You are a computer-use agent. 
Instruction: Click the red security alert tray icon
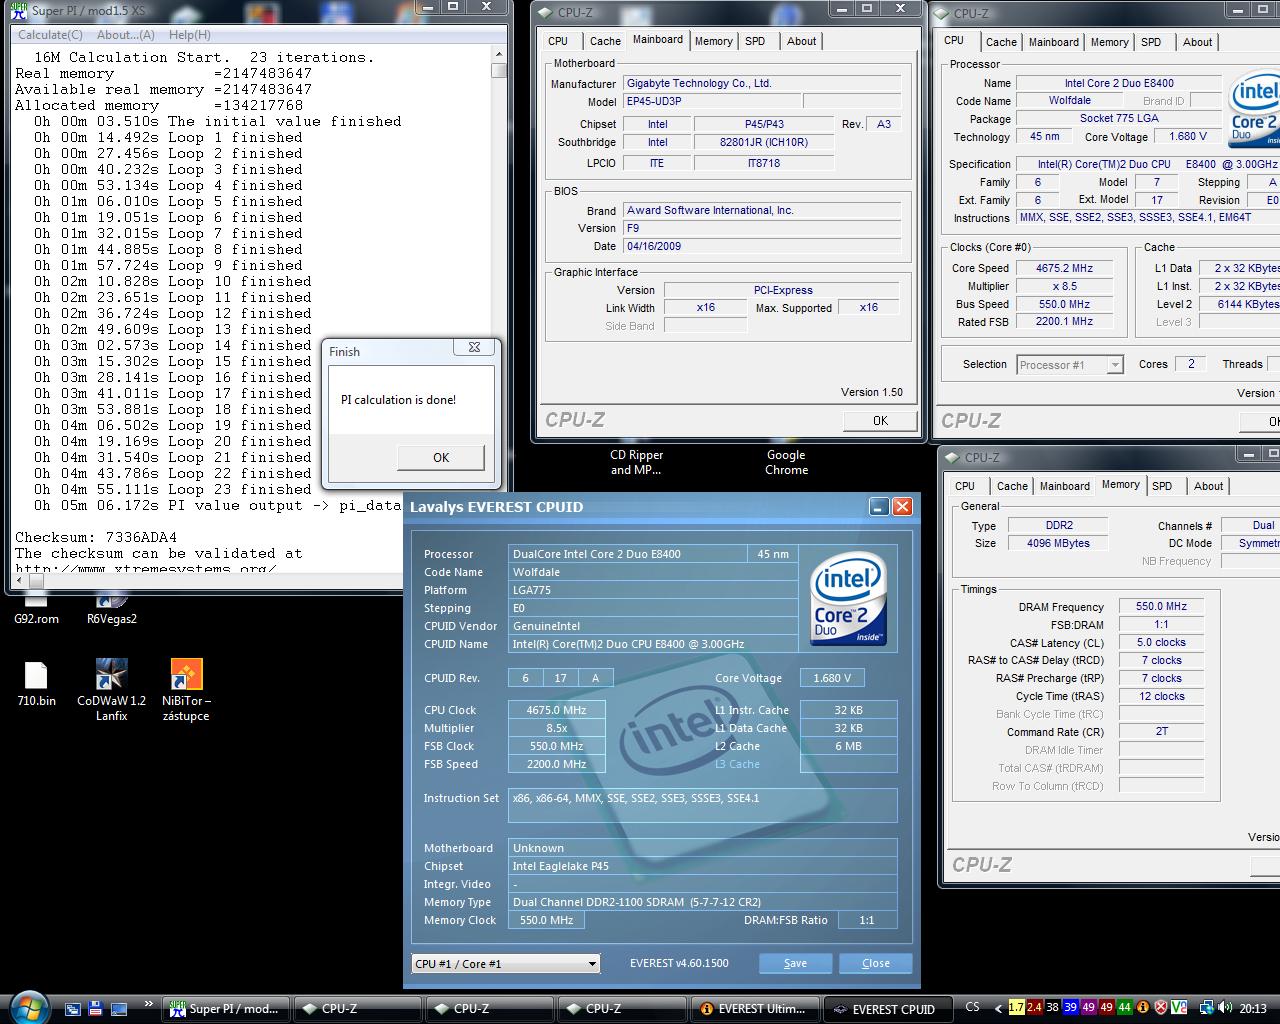click(x=1161, y=1008)
